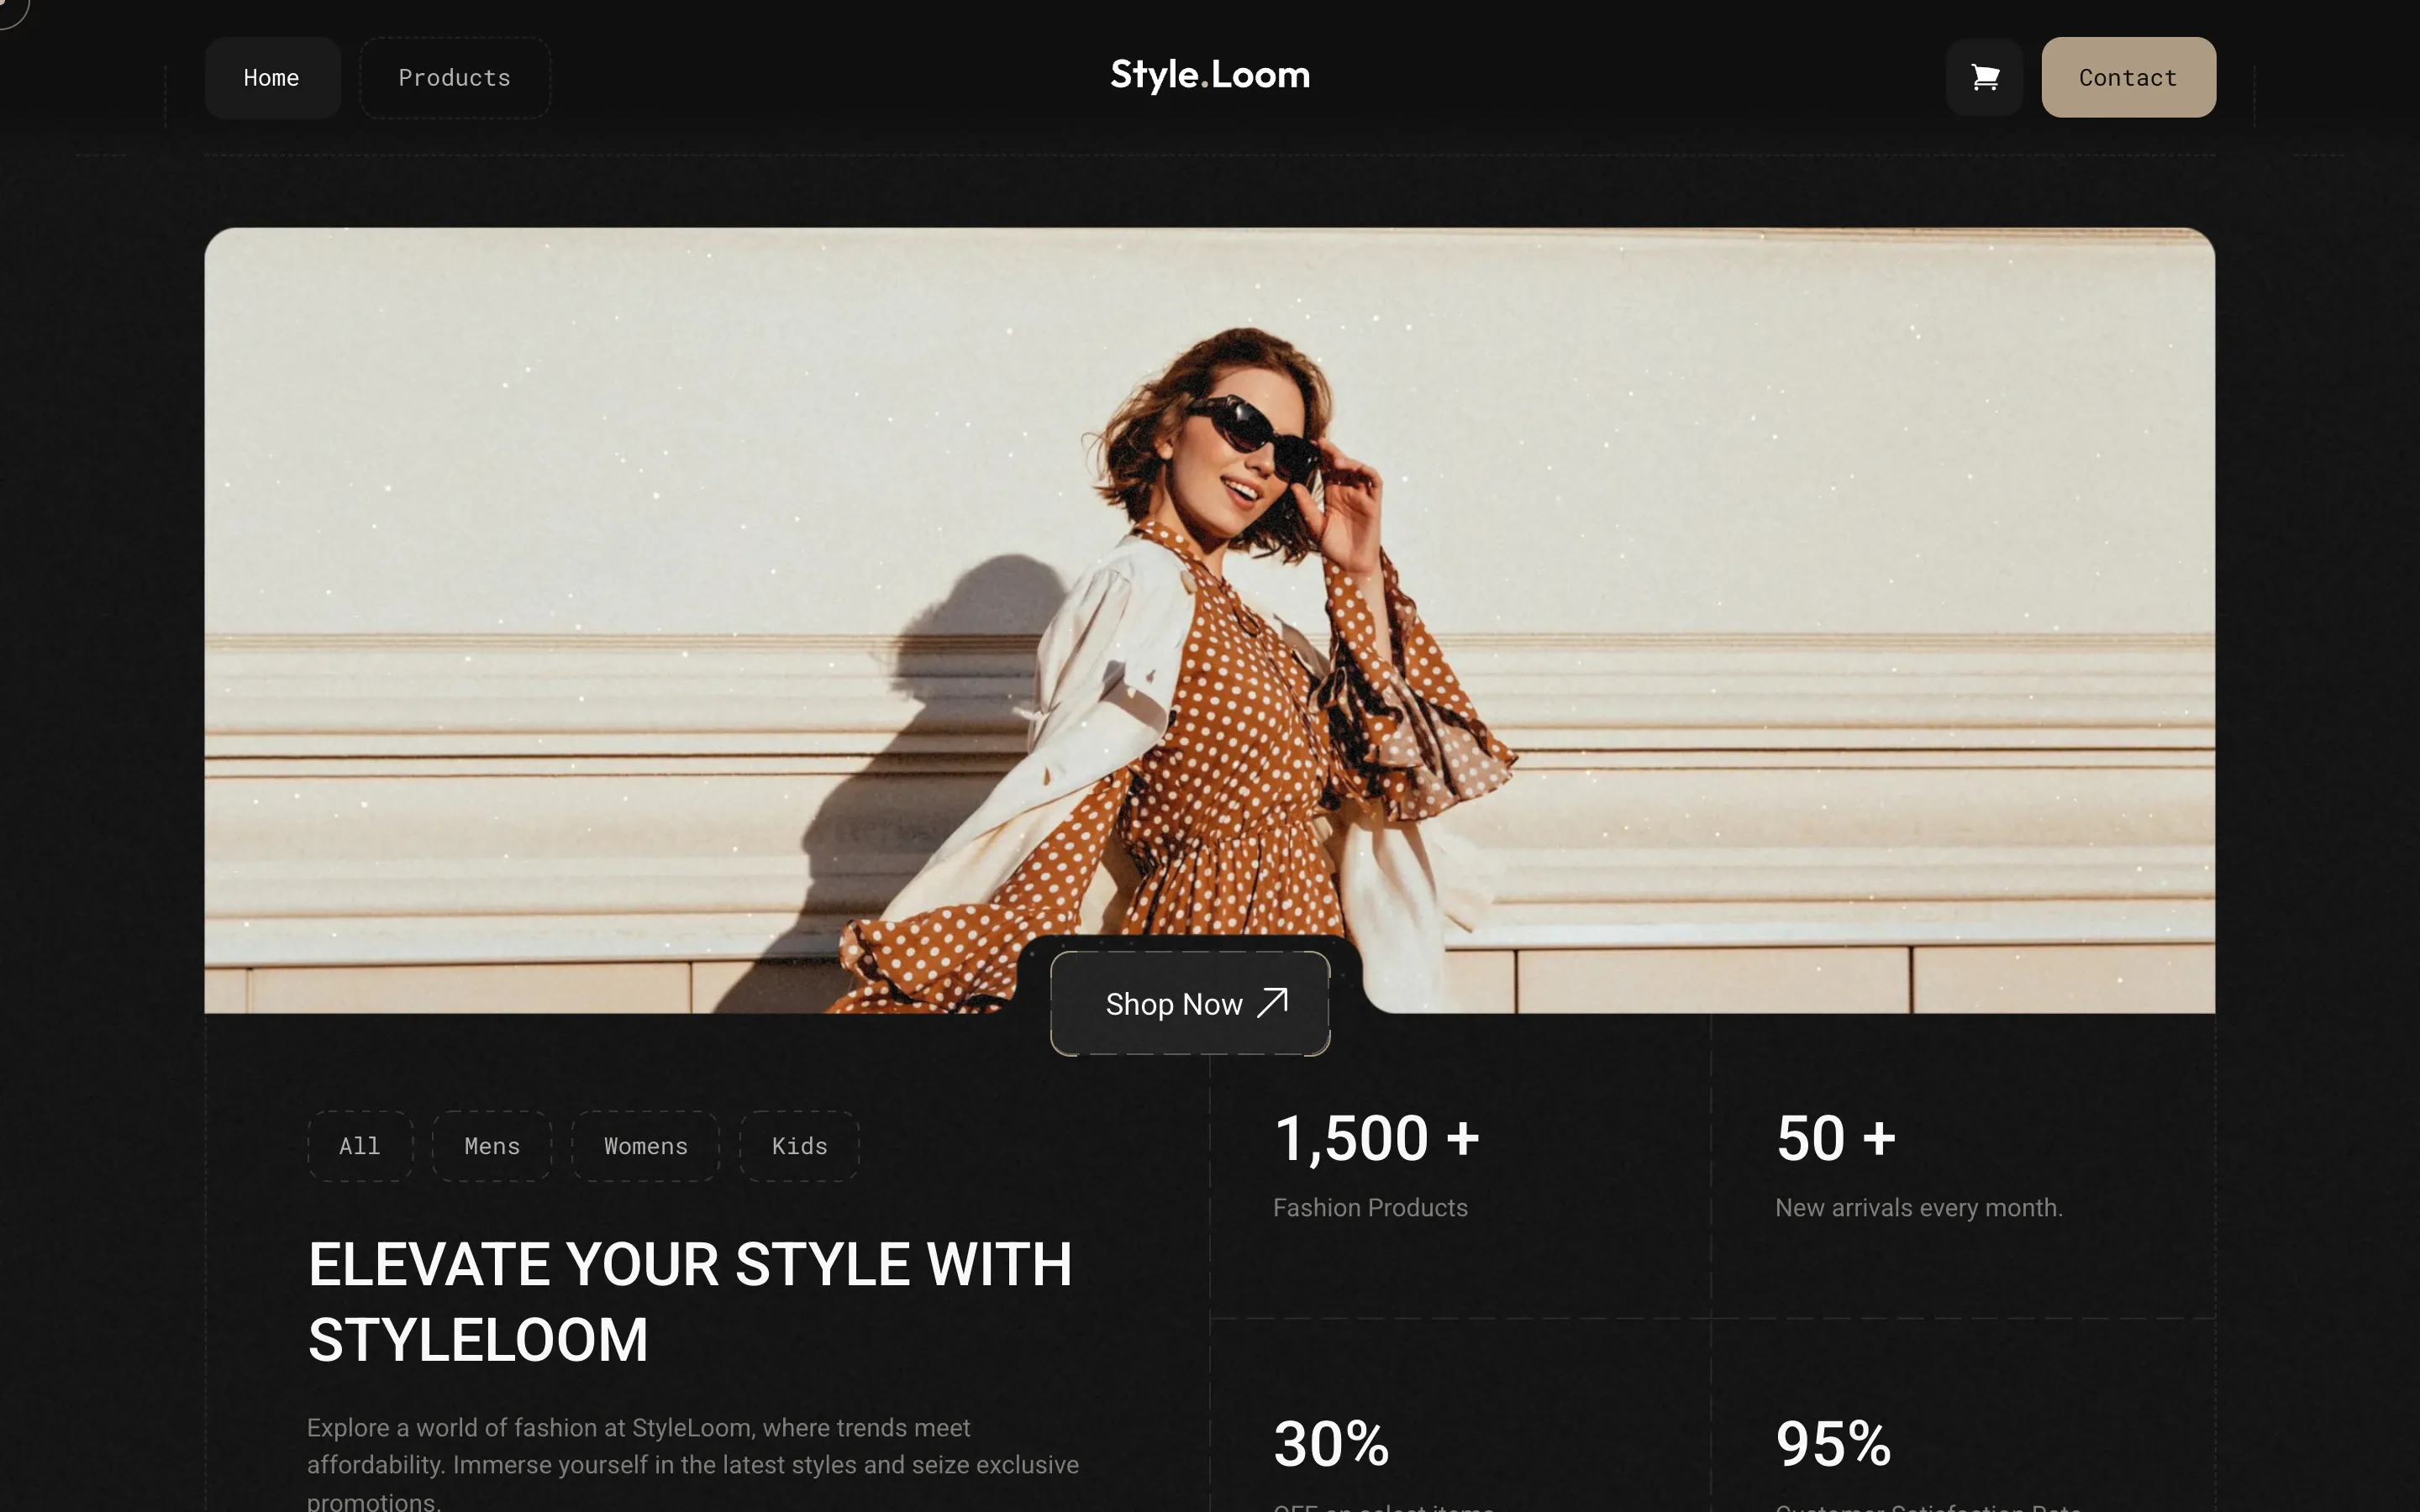Viewport: 2420px width, 1512px height.
Task: Select the All category filter
Action: 360,1146
